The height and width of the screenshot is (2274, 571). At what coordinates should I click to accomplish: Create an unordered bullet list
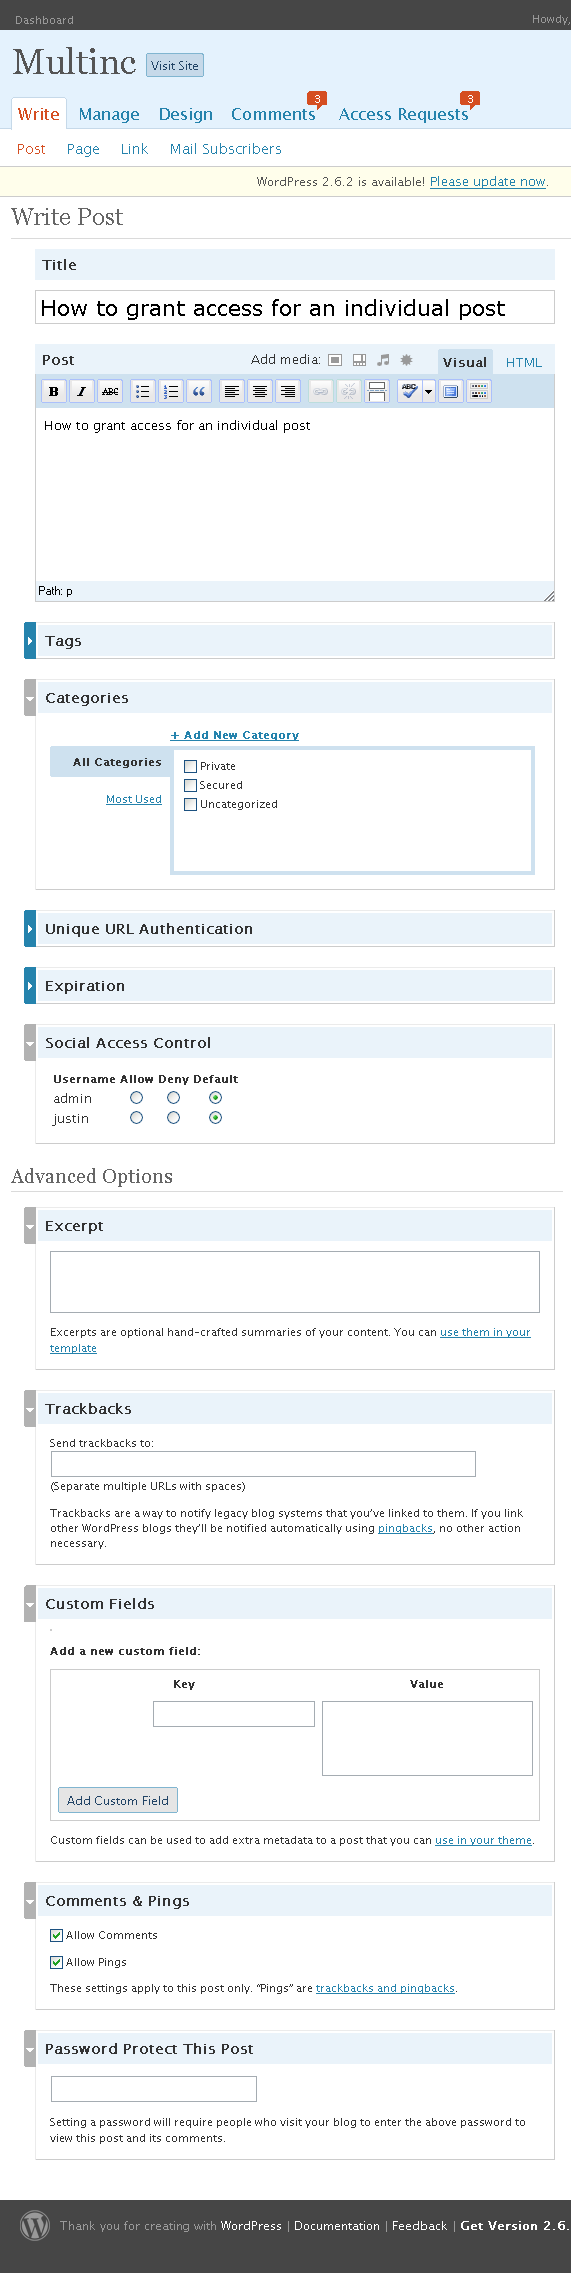(143, 392)
